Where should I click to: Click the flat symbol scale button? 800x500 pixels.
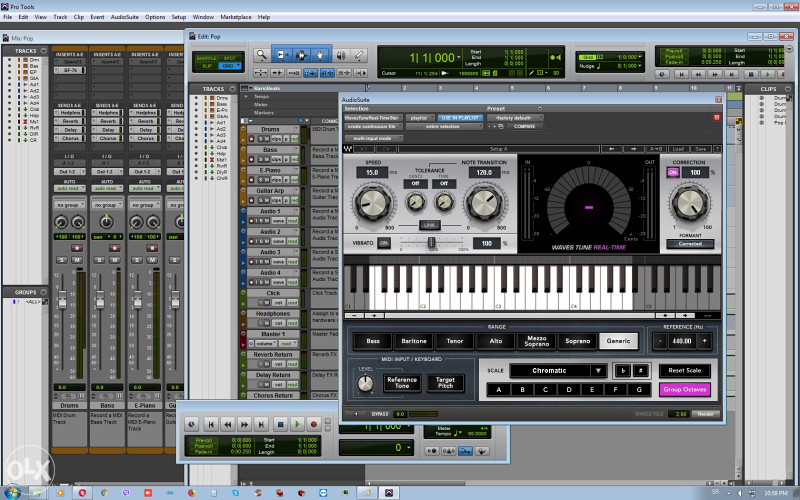pos(623,371)
